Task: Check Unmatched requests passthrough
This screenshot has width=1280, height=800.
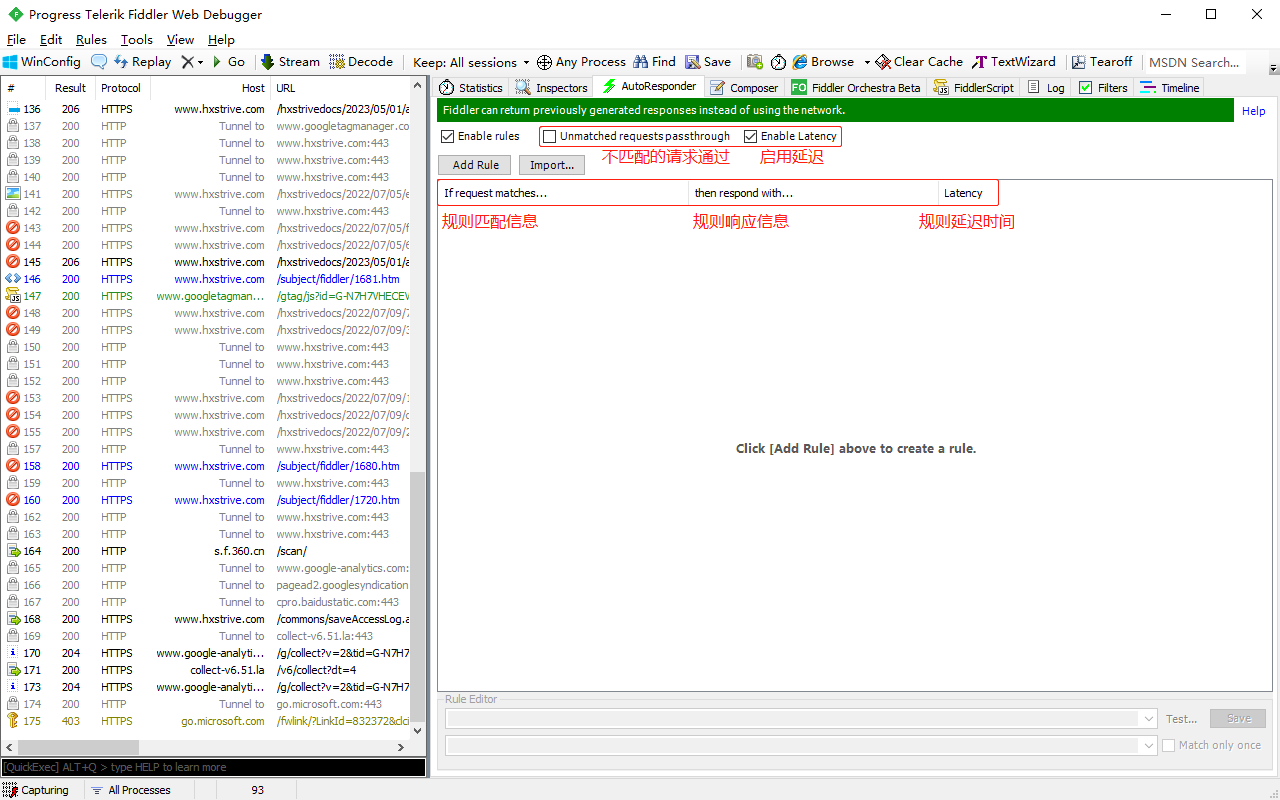Action: coord(549,136)
